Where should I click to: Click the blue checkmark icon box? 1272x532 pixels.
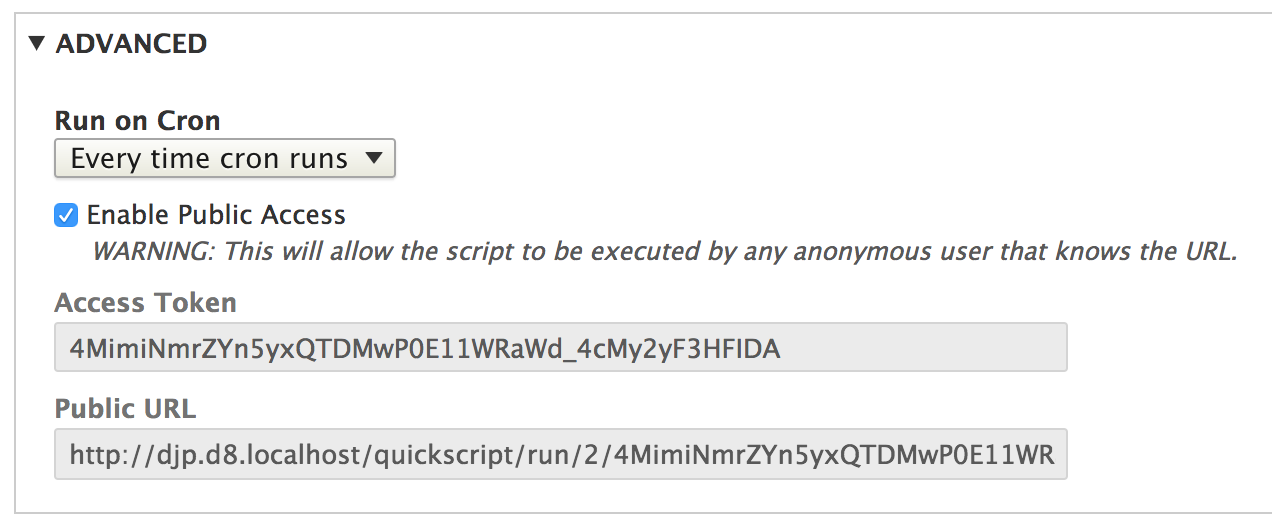pos(66,214)
